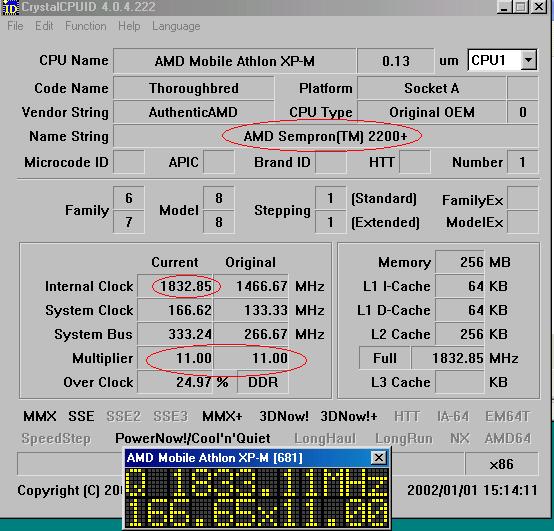Click the greyed AMD64 feature label
Viewport: 554px width, 531px height.
click(507, 438)
